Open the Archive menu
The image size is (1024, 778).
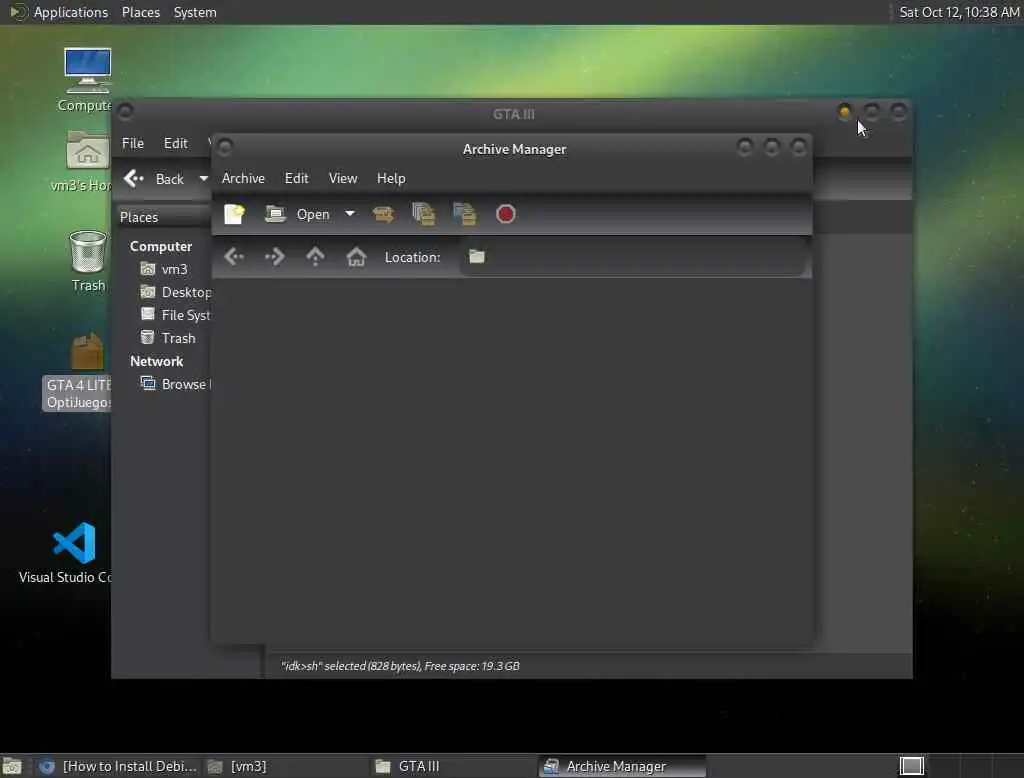[243, 178]
